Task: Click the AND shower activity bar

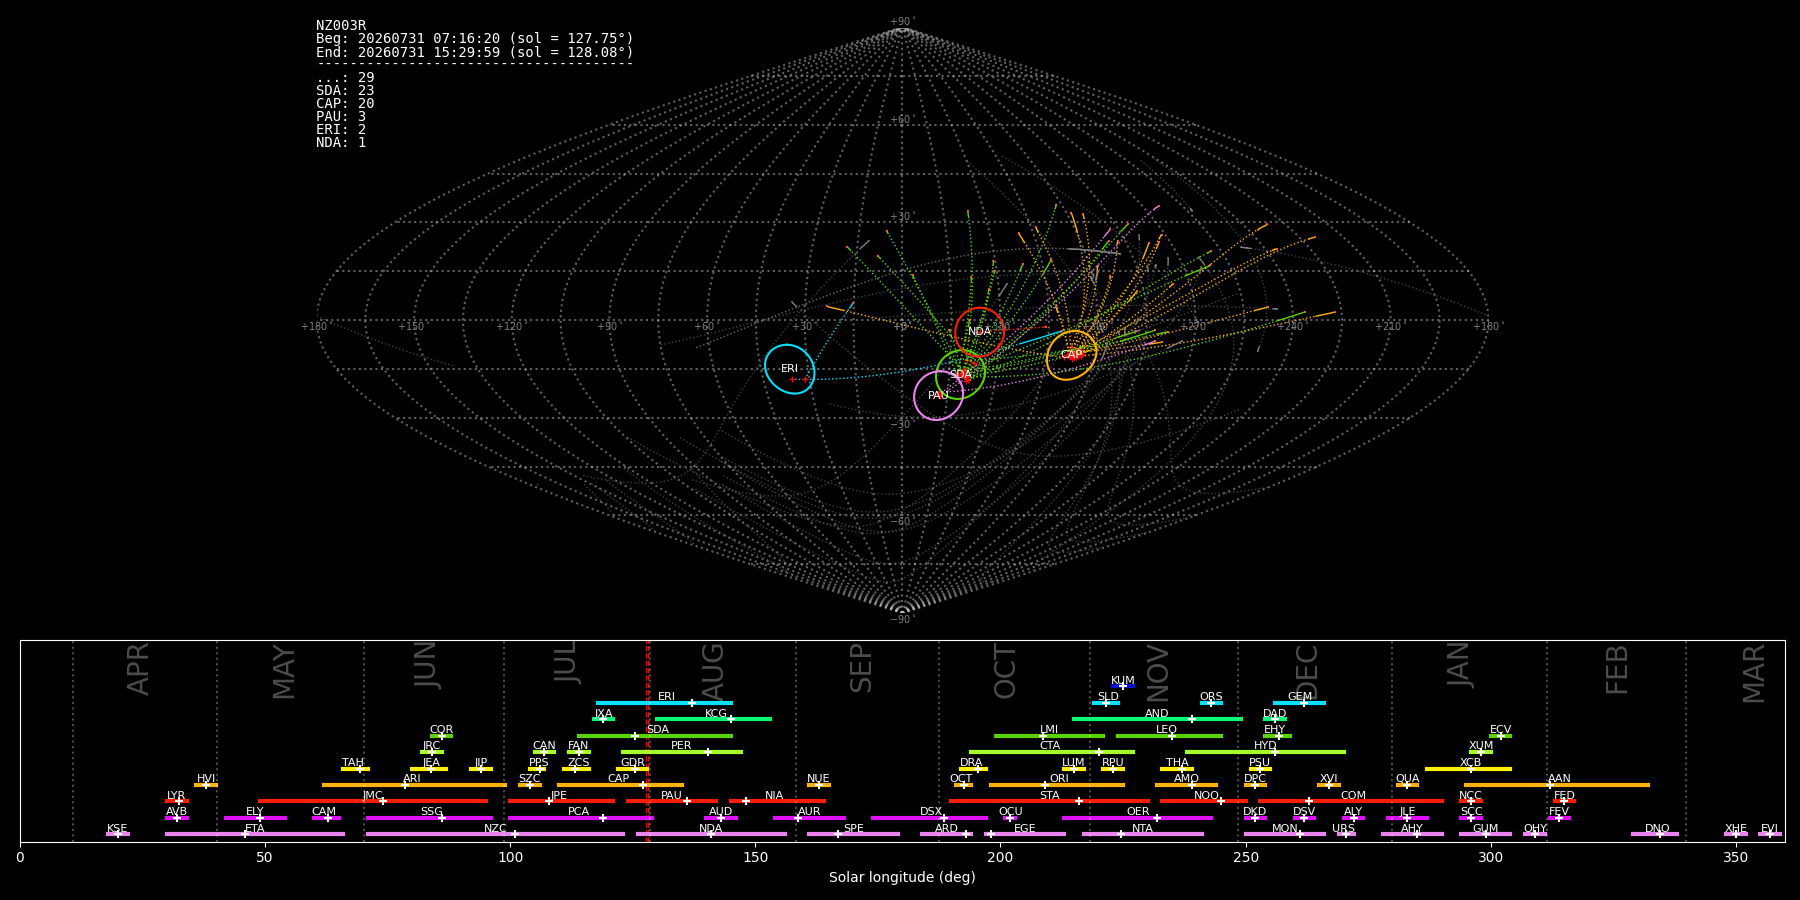Action: [x=1157, y=719]
